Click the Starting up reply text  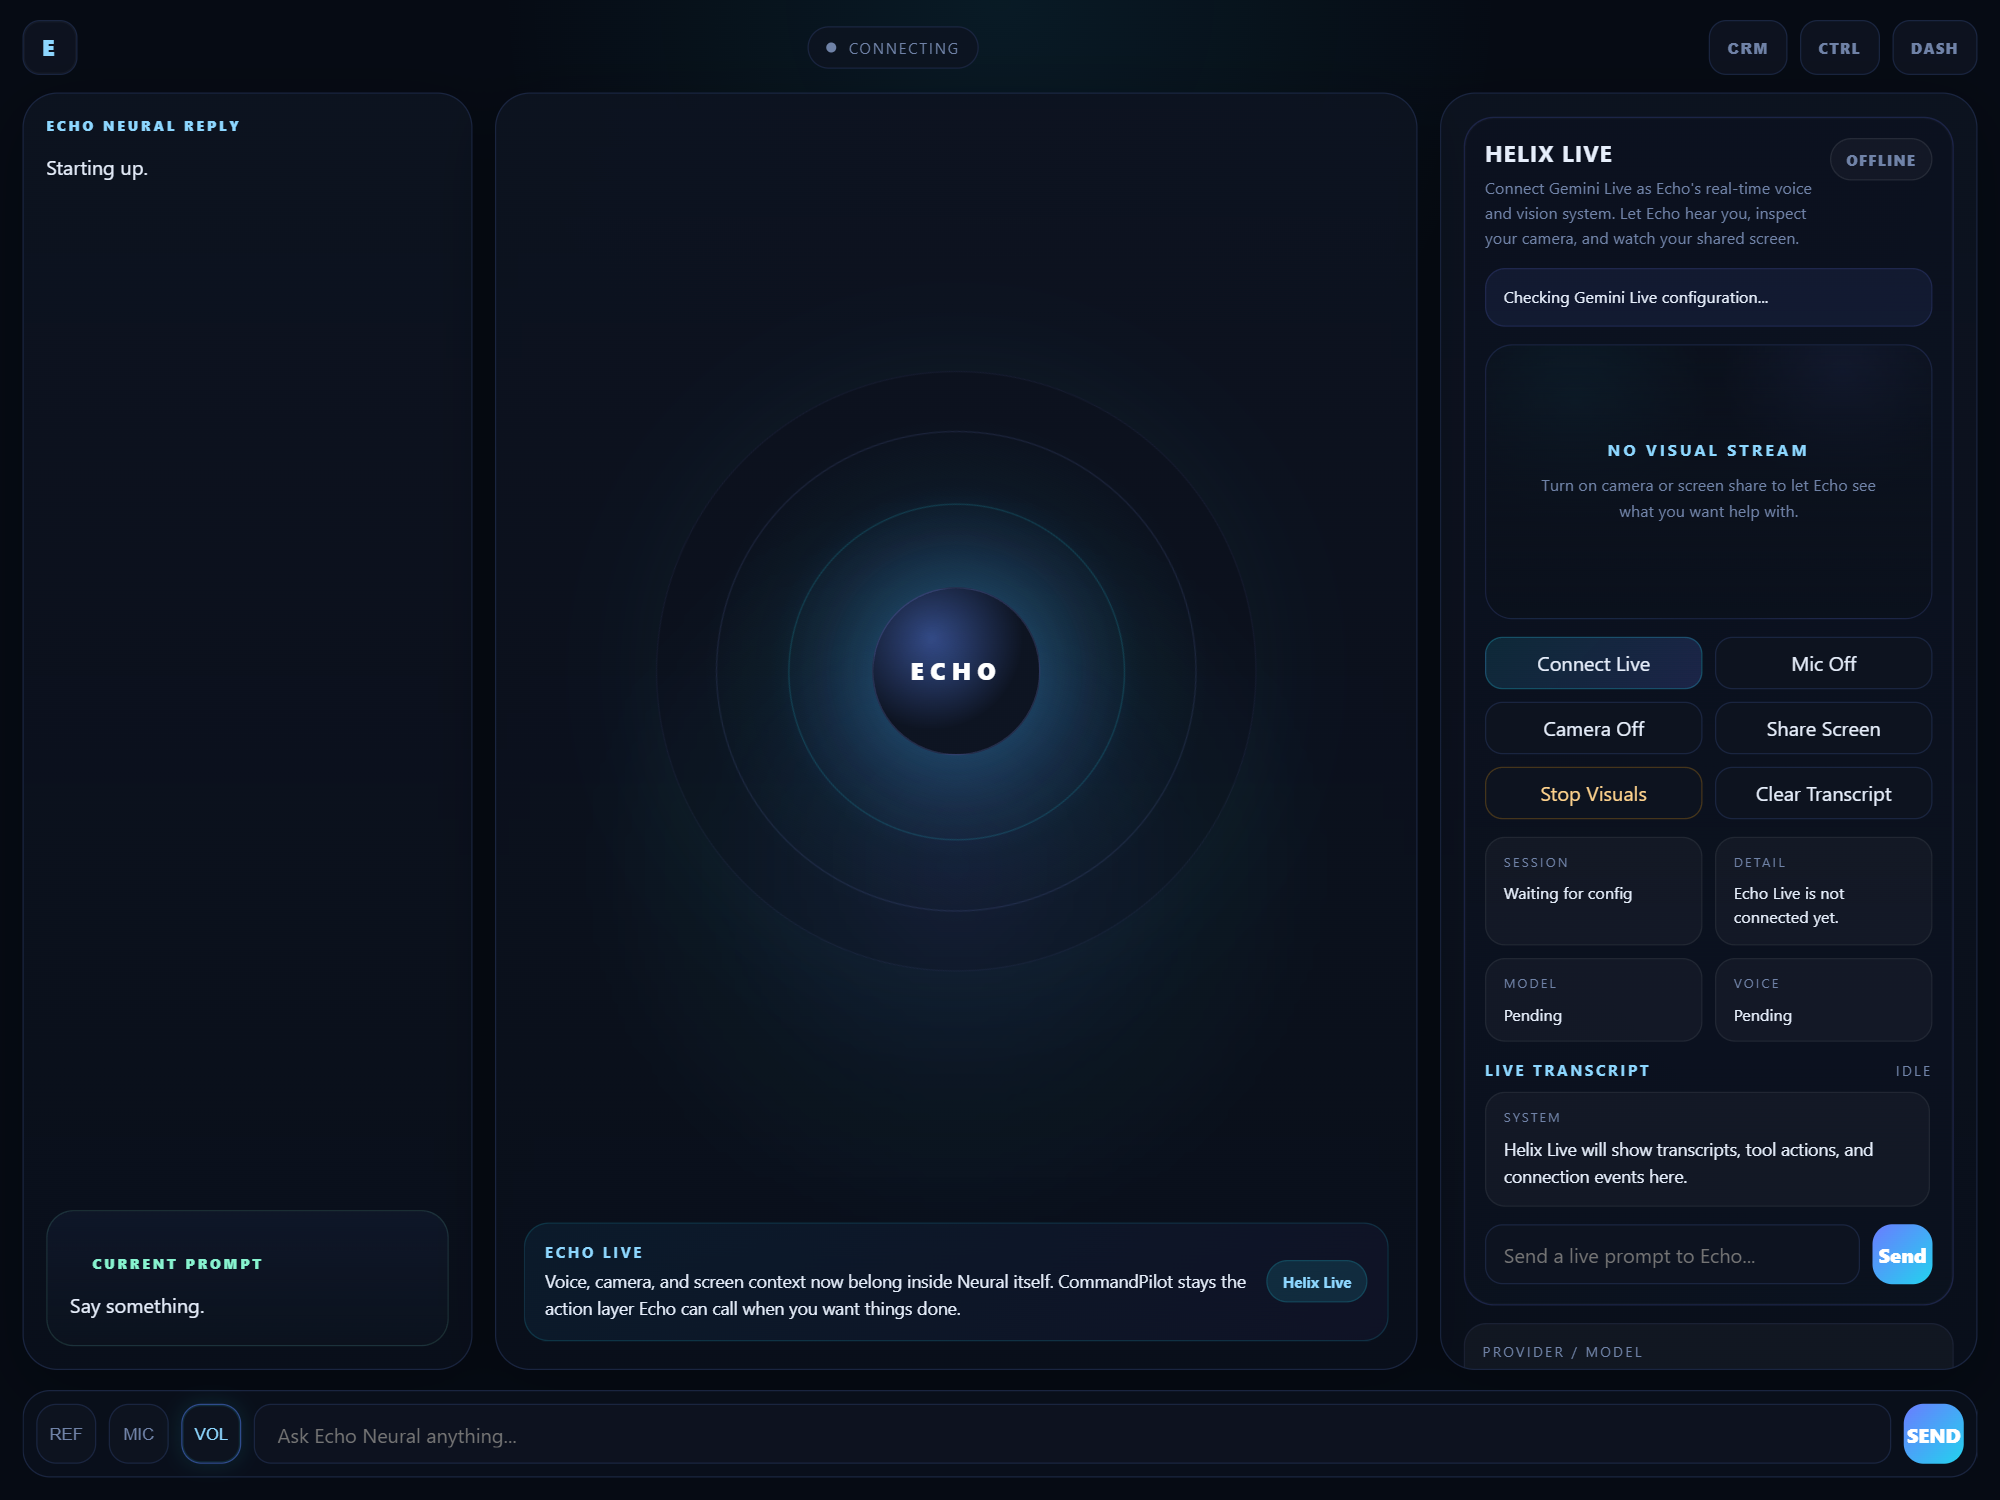coord(97,168)
